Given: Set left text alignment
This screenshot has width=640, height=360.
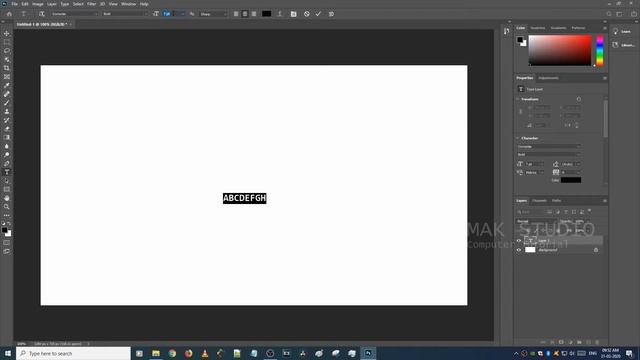Looking at the screenshot, I should 236,14.
